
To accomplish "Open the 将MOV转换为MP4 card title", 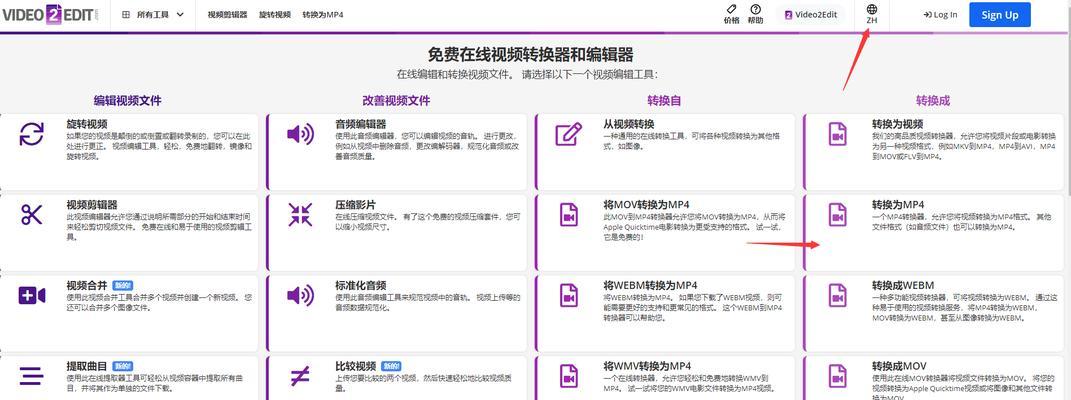I will [646, 205].
